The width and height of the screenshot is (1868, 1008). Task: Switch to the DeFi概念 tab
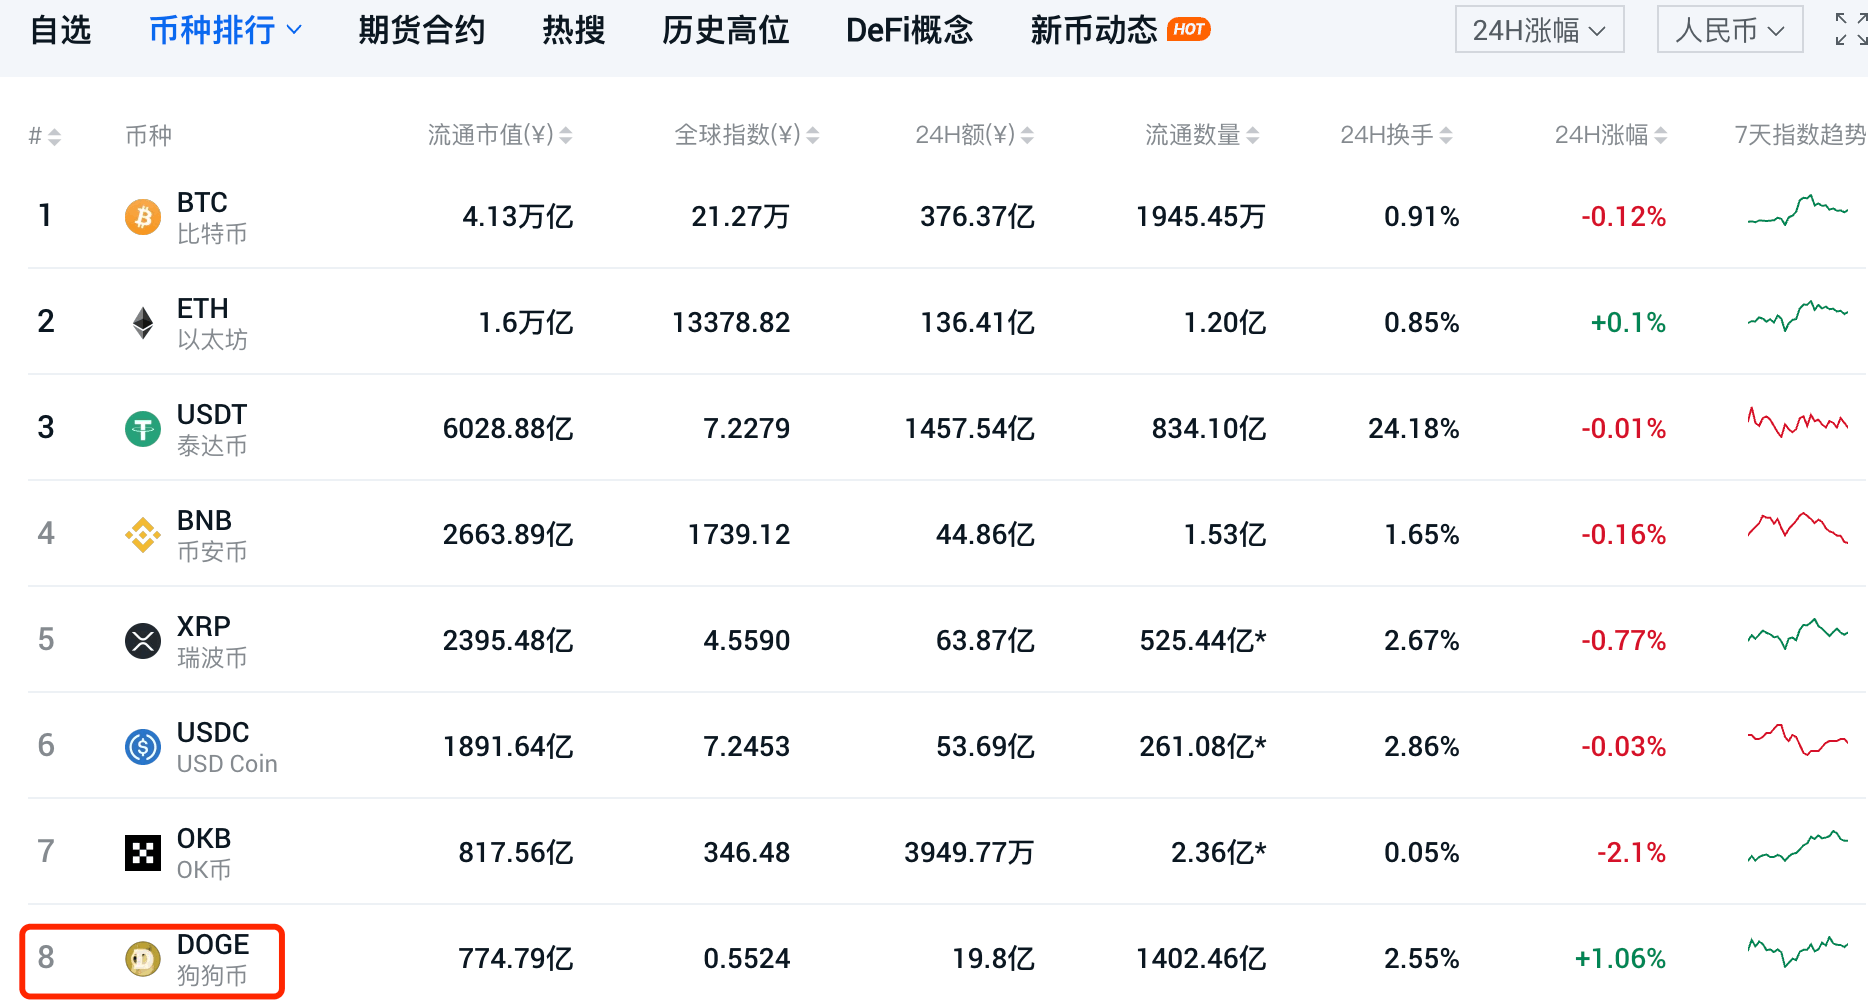pos(908,30)
